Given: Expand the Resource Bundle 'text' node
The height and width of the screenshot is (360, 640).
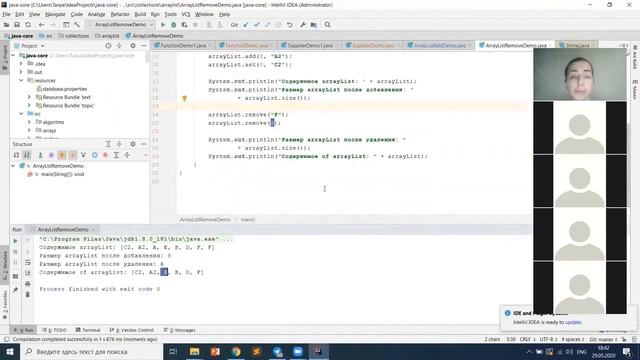Looking at the screenshot, I should tap(29, 97).
